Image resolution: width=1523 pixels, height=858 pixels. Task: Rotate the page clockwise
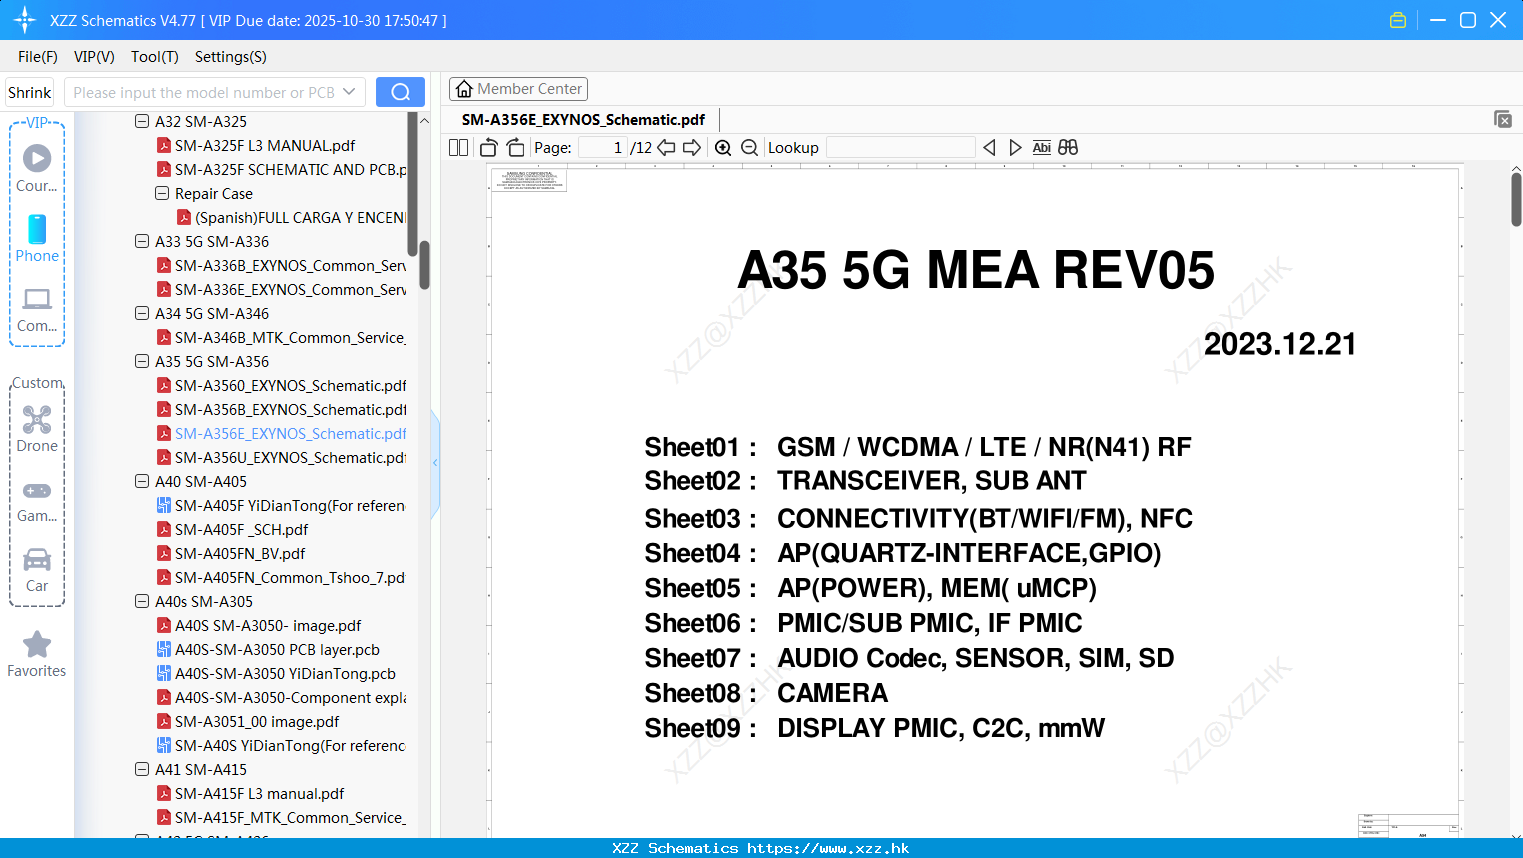pos(515,148)
